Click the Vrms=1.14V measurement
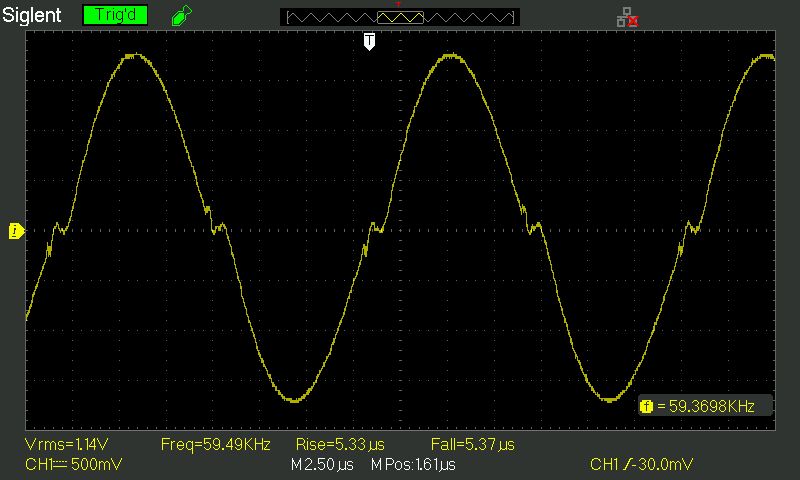 pyautogui.click(x=67, y=444)
